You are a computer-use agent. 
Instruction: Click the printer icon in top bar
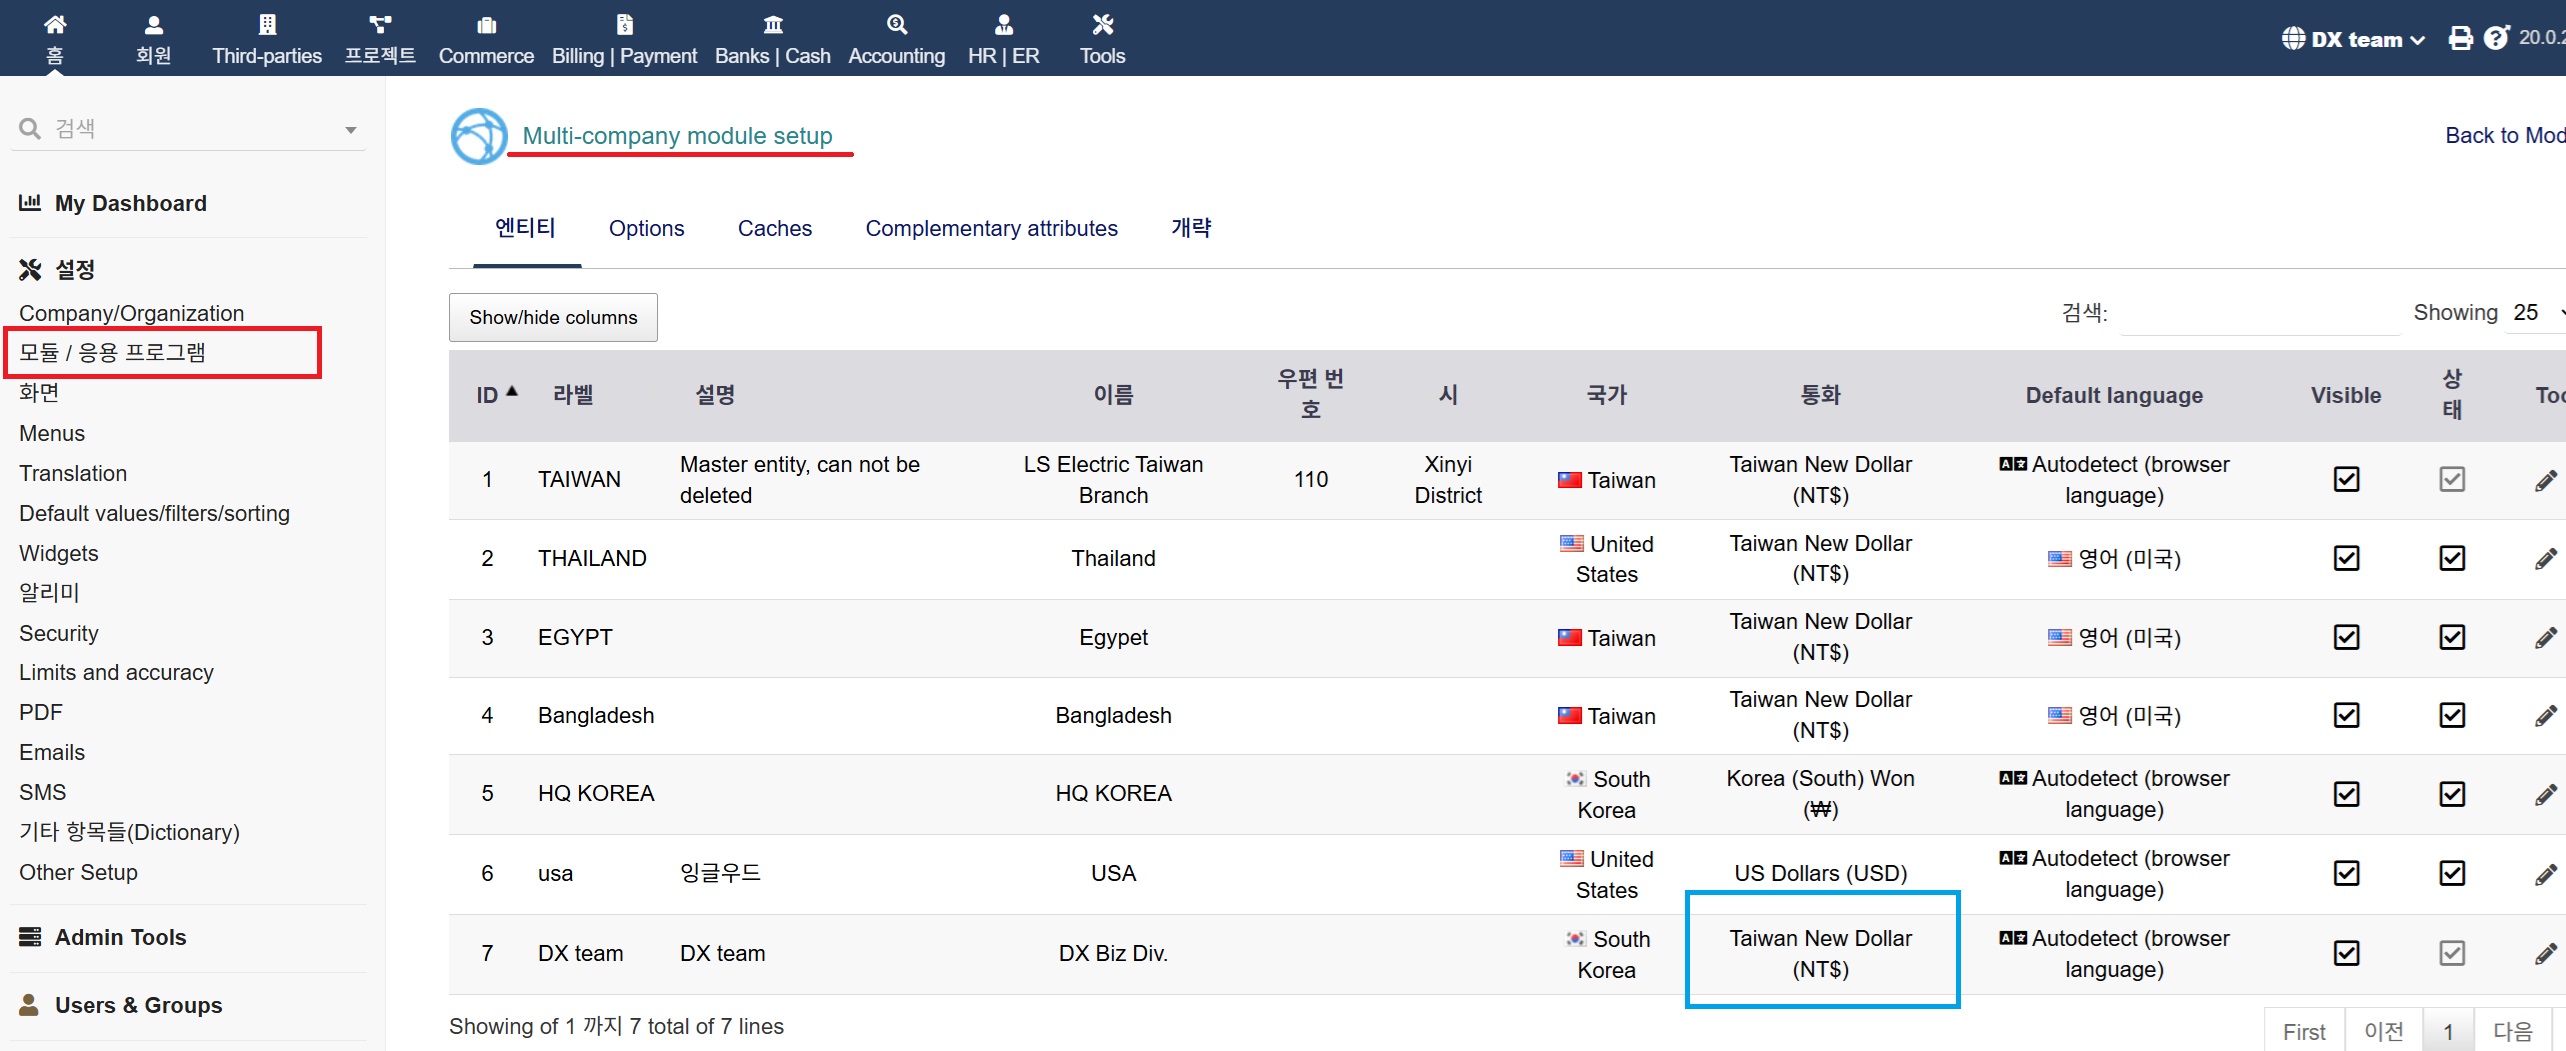(x=2459, y=39)
